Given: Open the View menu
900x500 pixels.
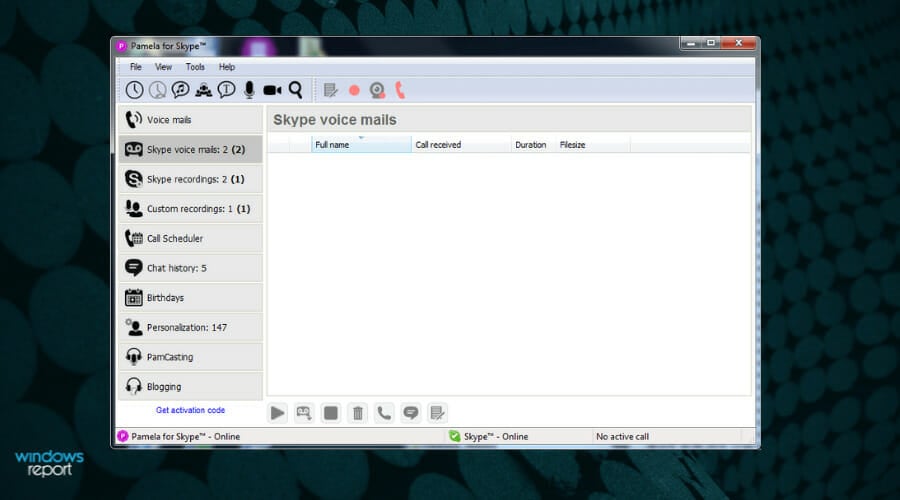Looking at the screenshot, I should [x=164, y=67].
